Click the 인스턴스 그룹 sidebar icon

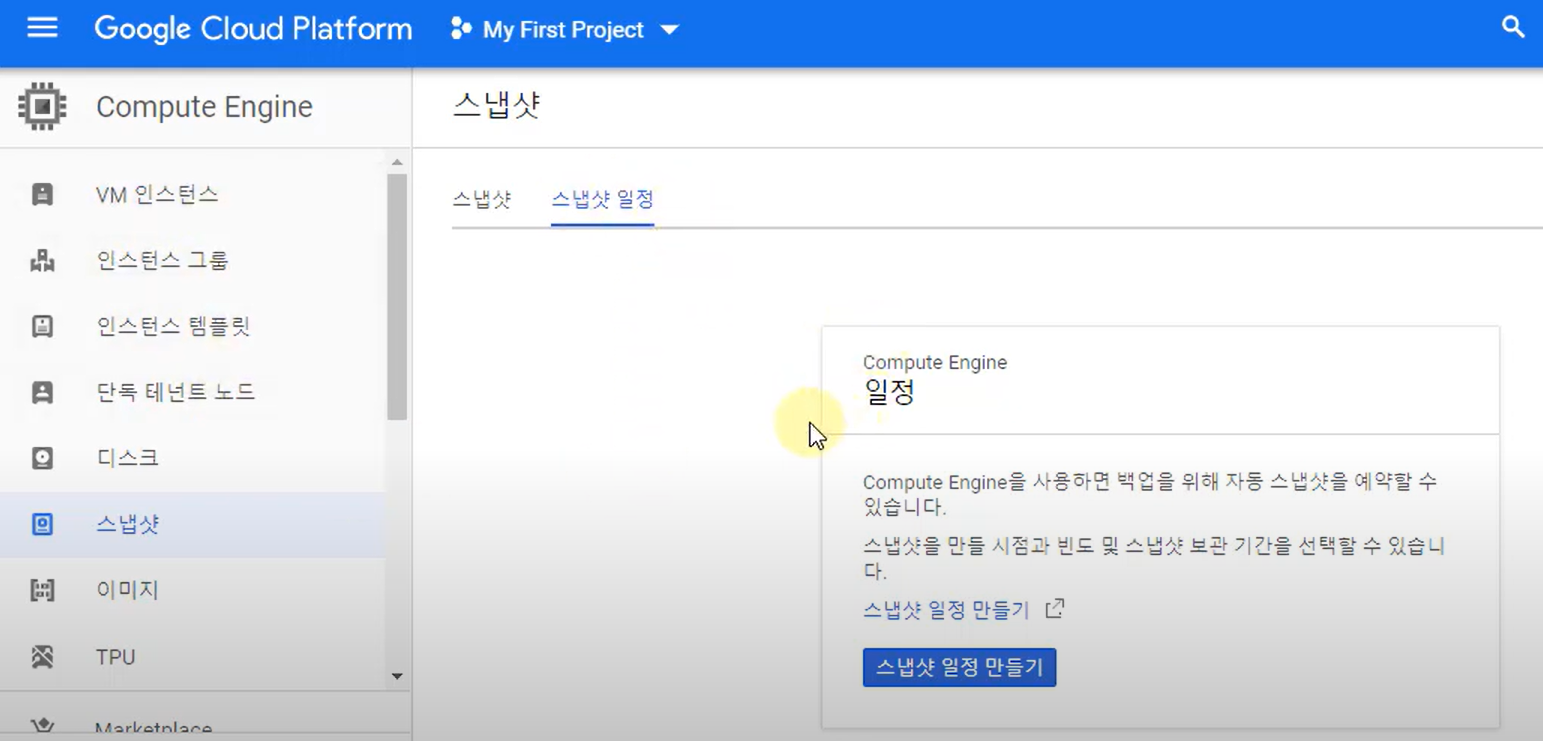pyautogui.click(x=42, y=260)
